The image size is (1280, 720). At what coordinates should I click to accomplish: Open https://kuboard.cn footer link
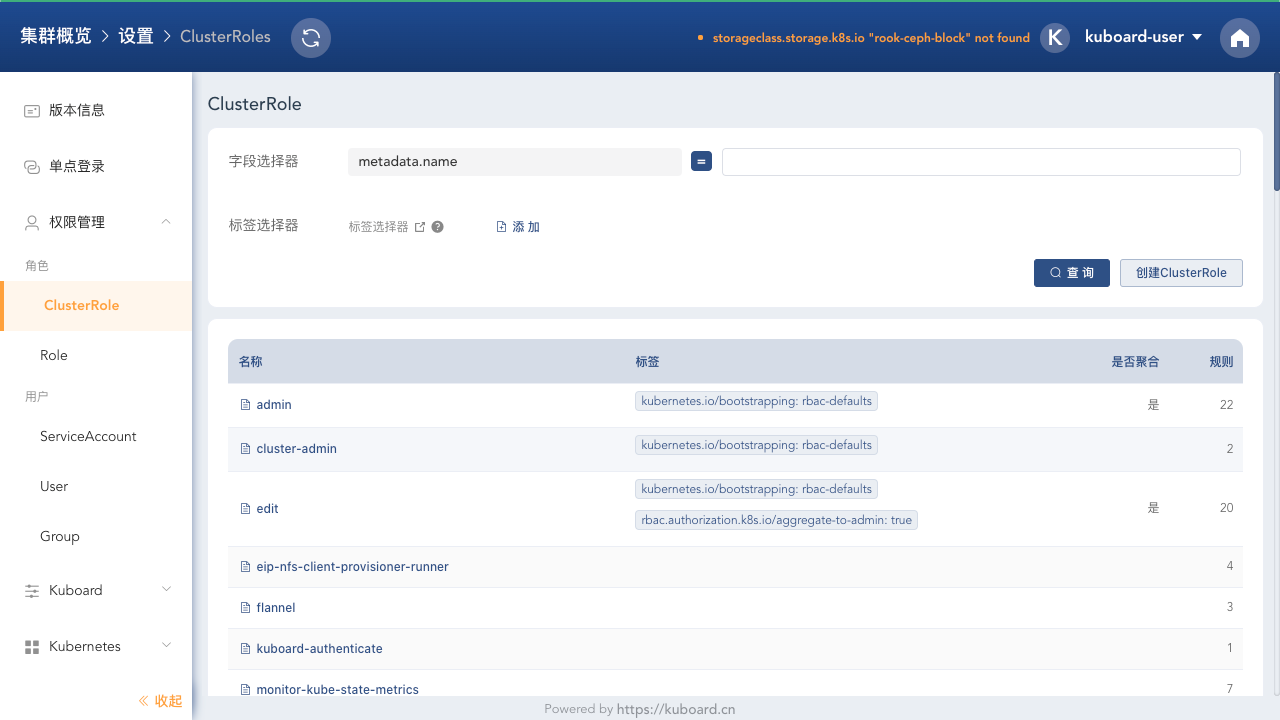(x=676, y=709)
